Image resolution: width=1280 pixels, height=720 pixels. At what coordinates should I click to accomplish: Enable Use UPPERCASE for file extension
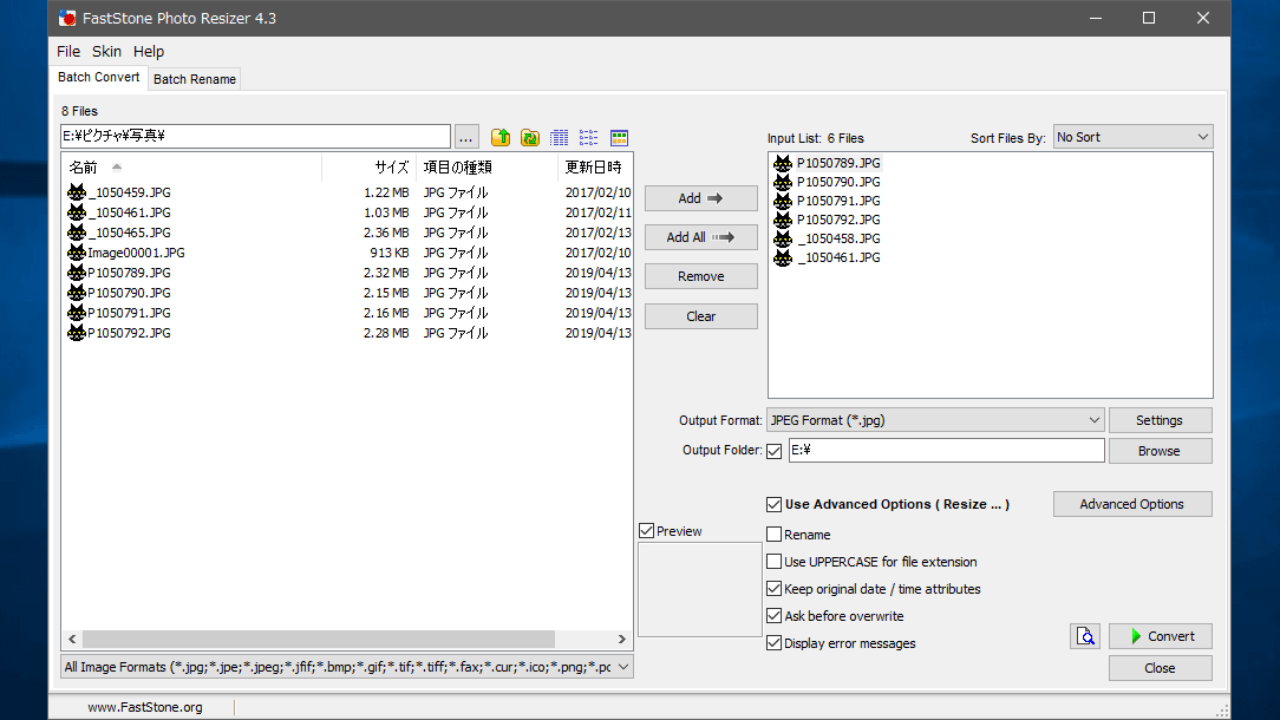point(774,562)
